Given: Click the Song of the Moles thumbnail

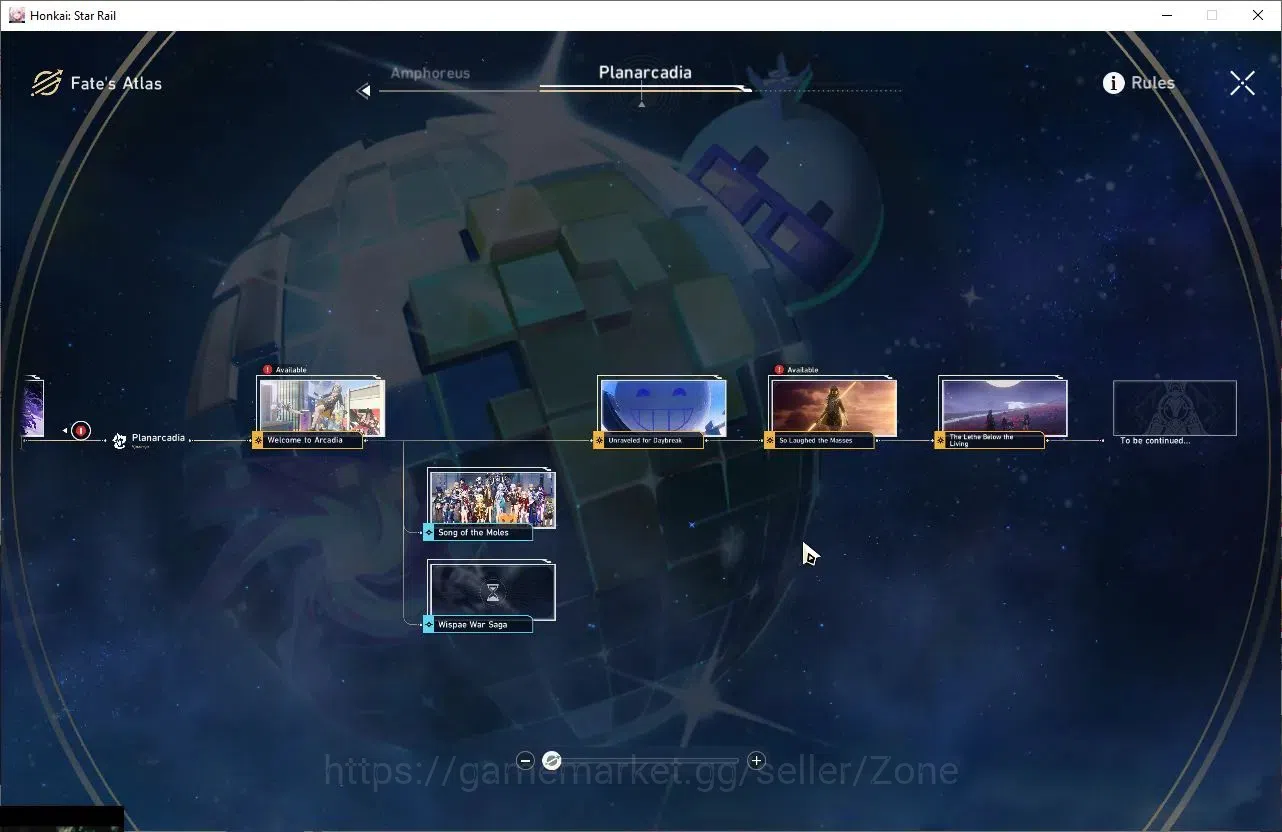Looking at the screenshot, I should tap(492, 498).
